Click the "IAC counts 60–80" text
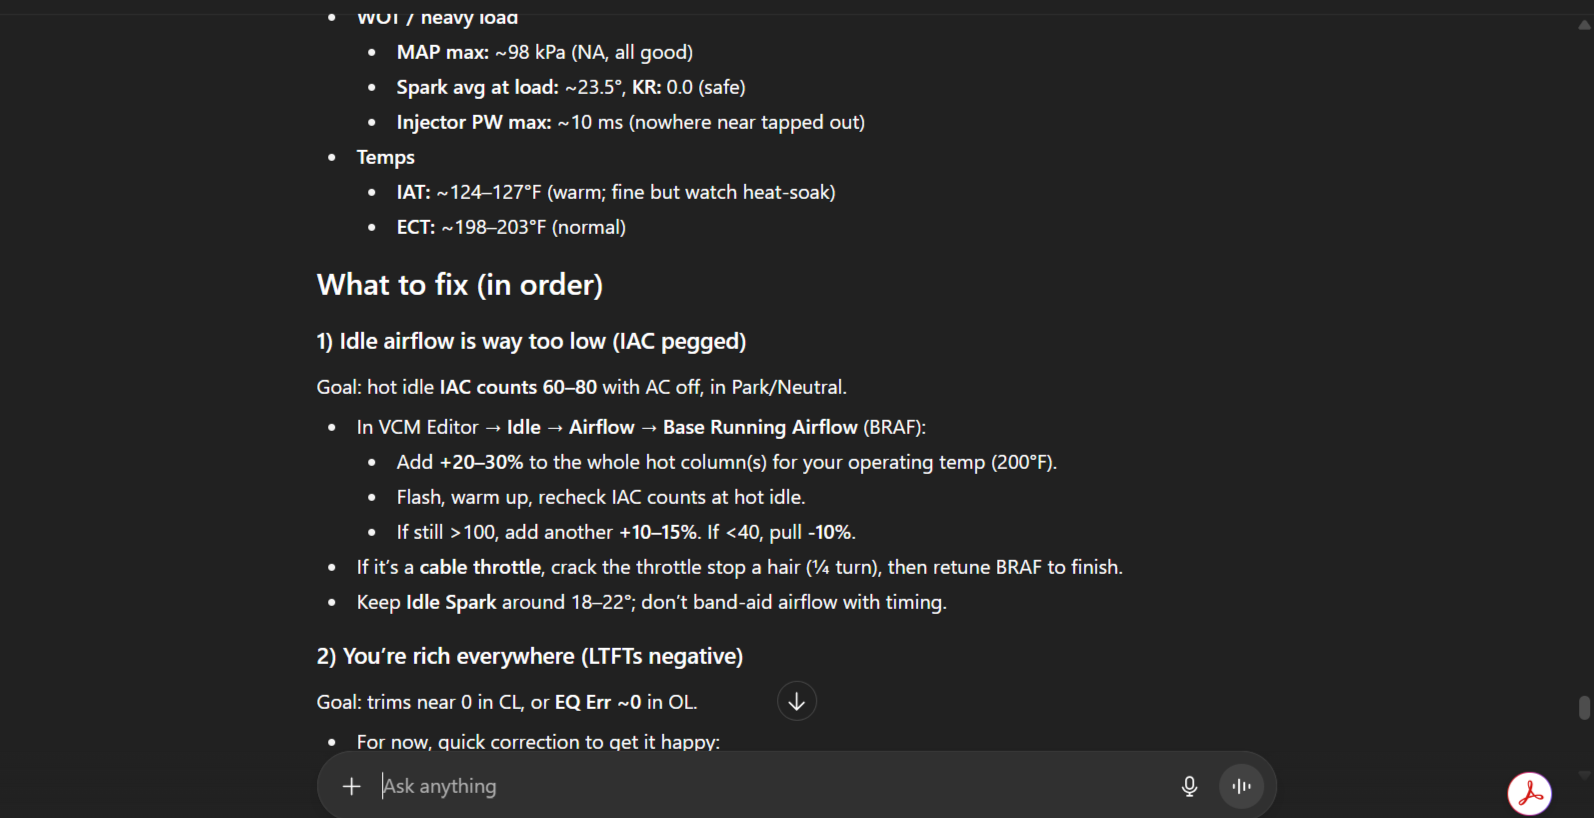Image resolution: width=1595 pixels, height=818 pixels. click(518, 387)
